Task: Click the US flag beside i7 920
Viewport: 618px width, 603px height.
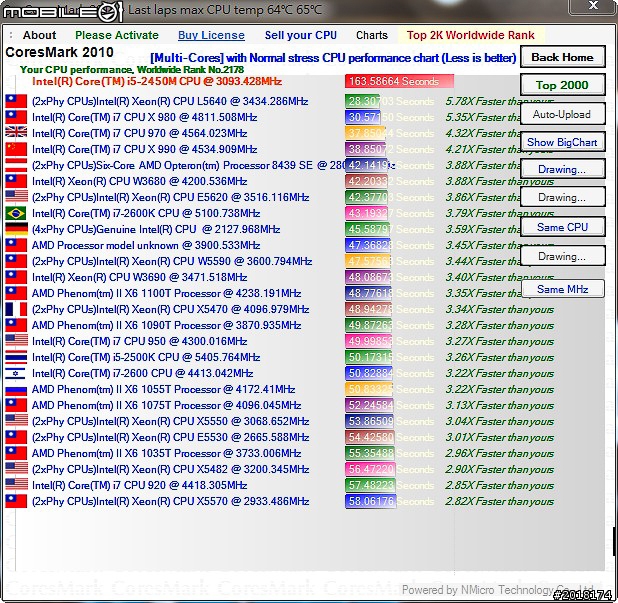Action: point(16,485)
